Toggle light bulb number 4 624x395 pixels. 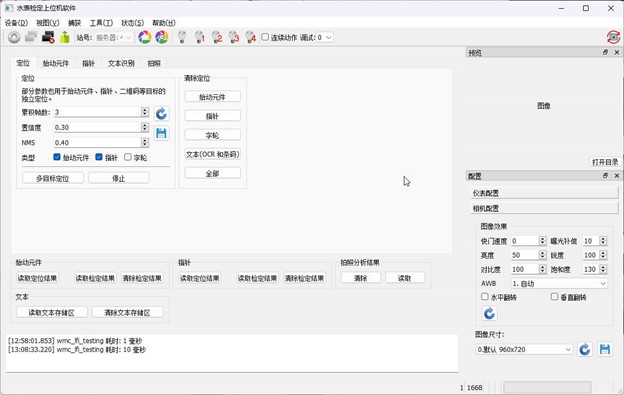pos(251,37)
